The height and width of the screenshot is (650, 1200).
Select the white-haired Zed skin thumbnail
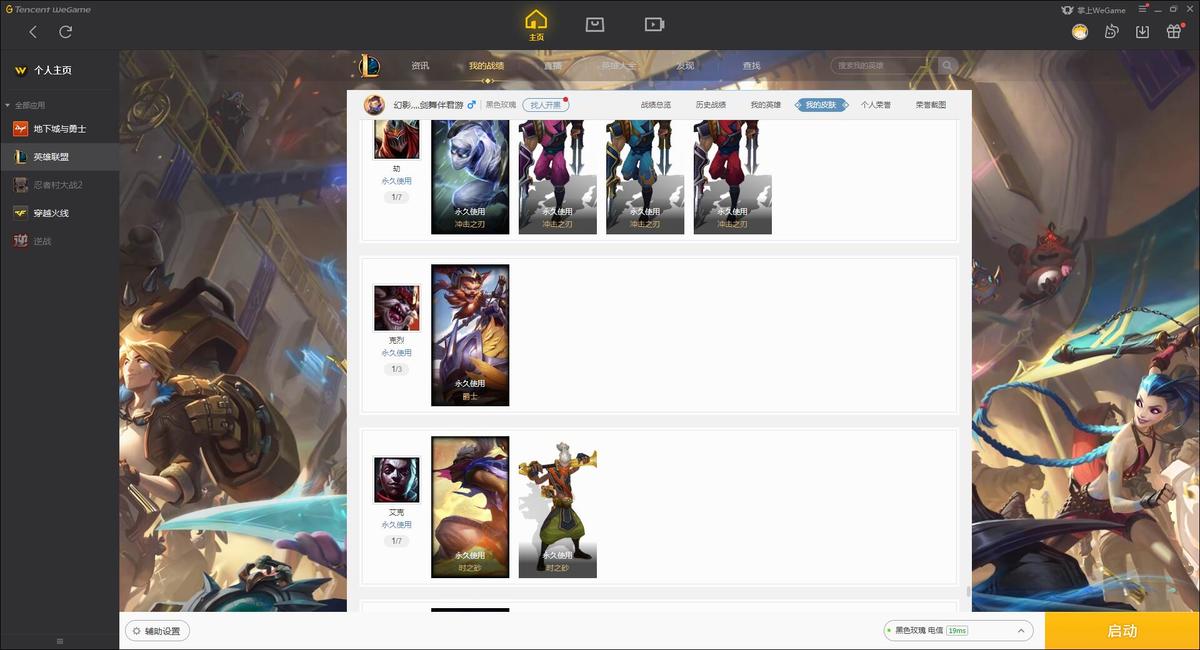tap(470, 177)
